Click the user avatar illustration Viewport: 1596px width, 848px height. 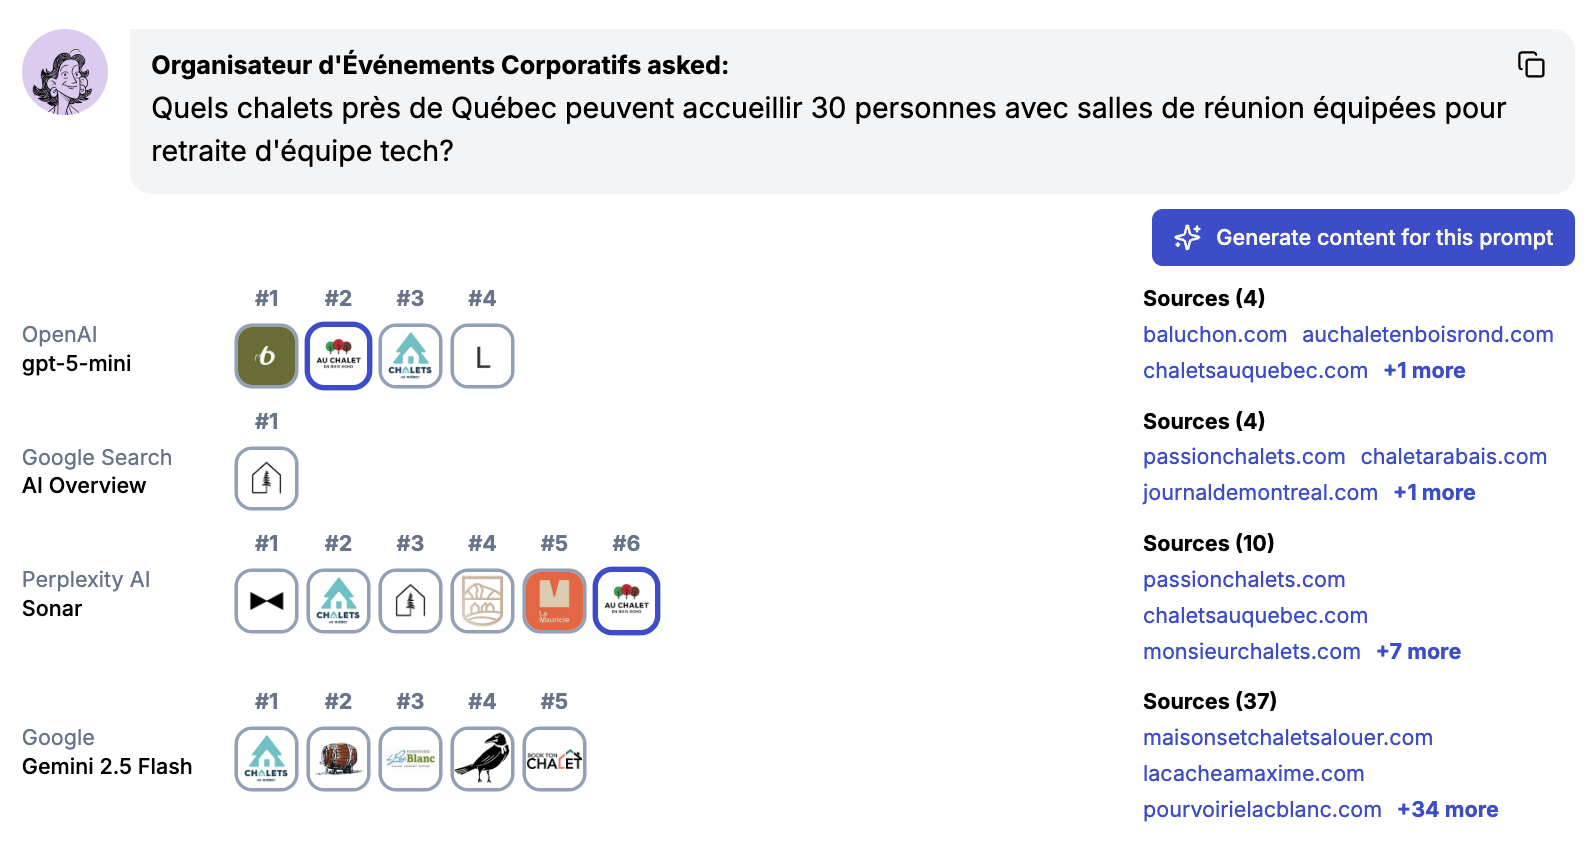pyautogui.click(x=65, y=72)
